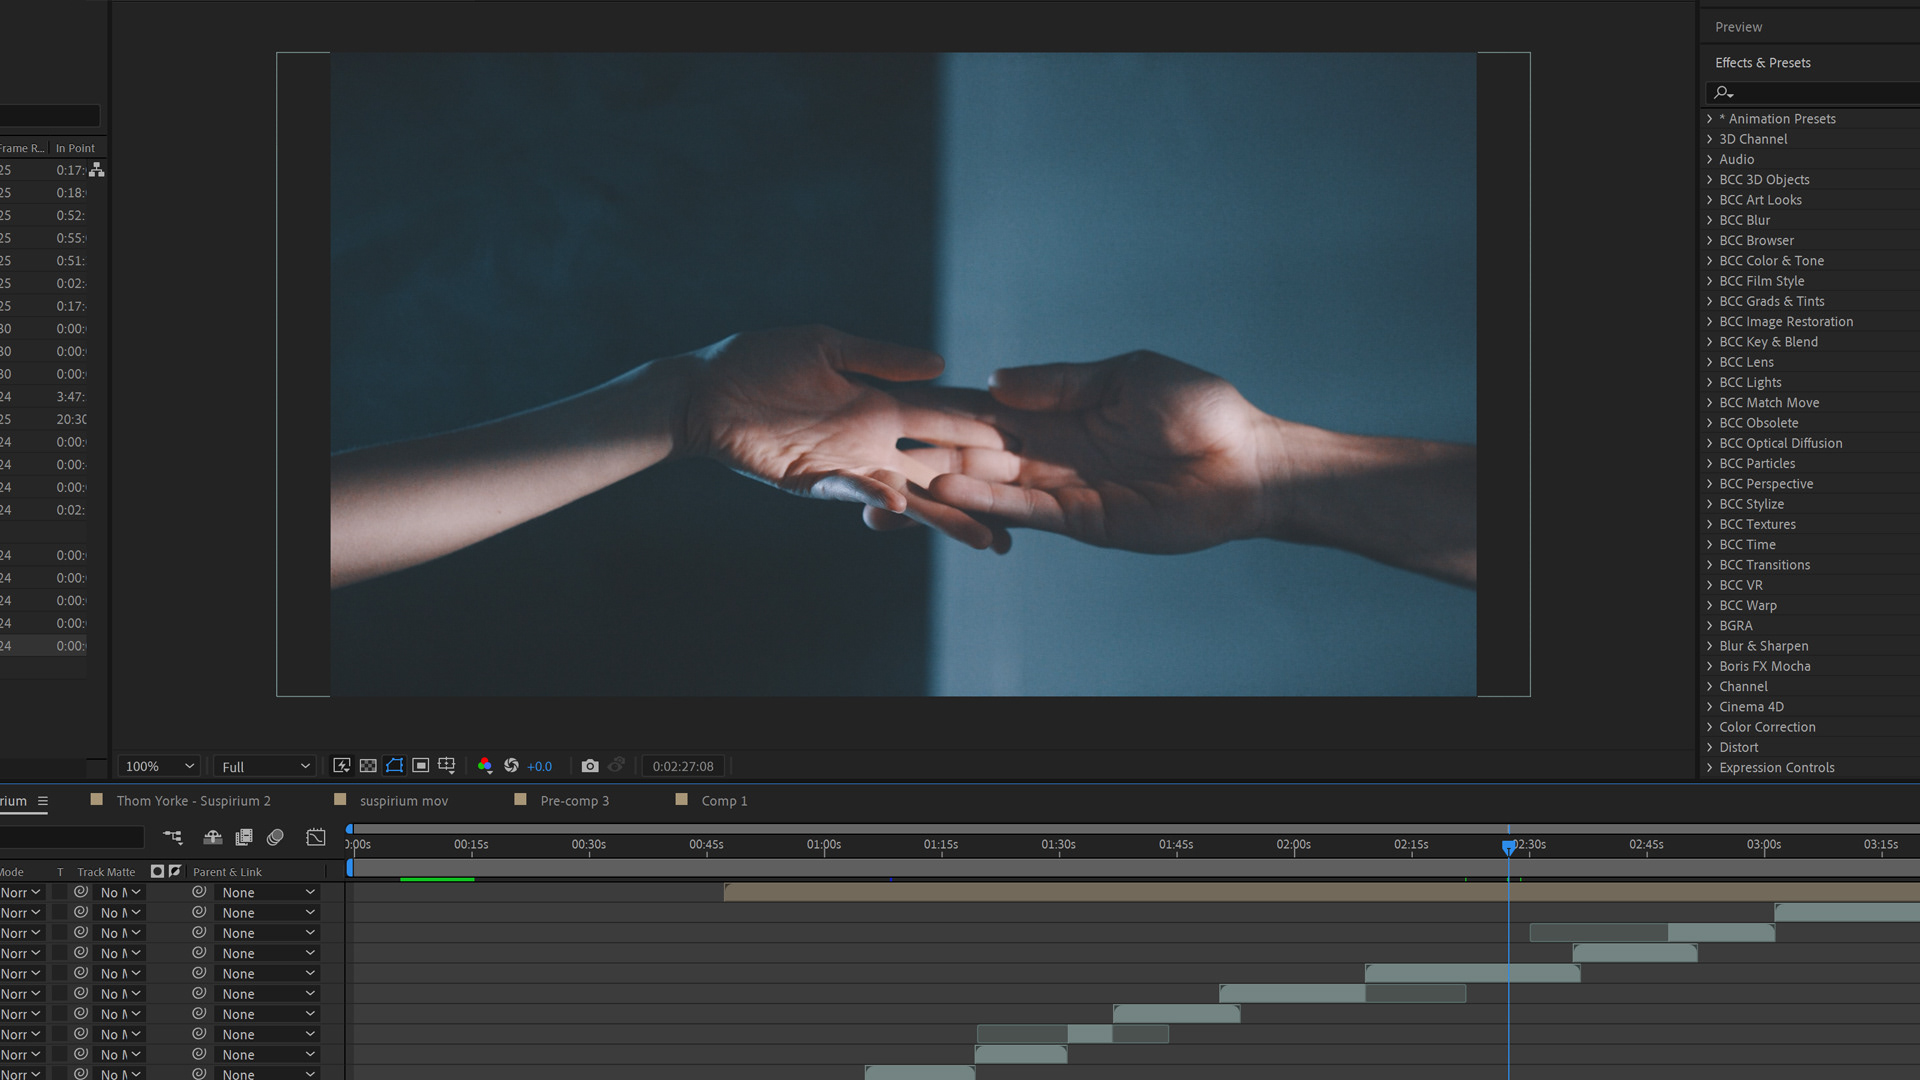Open the Full resolution dropdown
The width and height of the screenshot is (1920, 1080).
(x=265, y=766)
